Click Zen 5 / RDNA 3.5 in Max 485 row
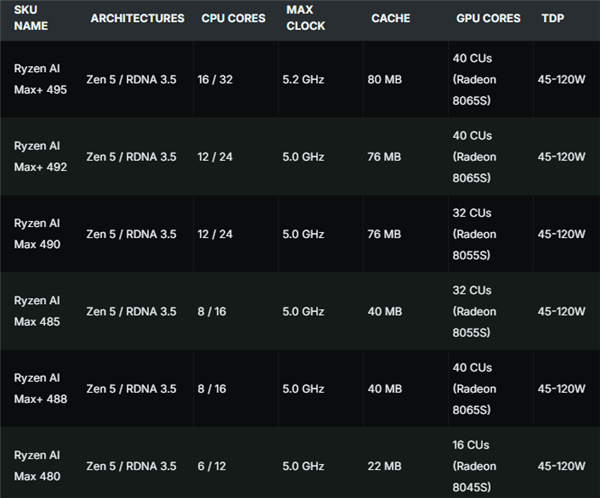This screenshot has width=600, height=498. click(131, 312)
